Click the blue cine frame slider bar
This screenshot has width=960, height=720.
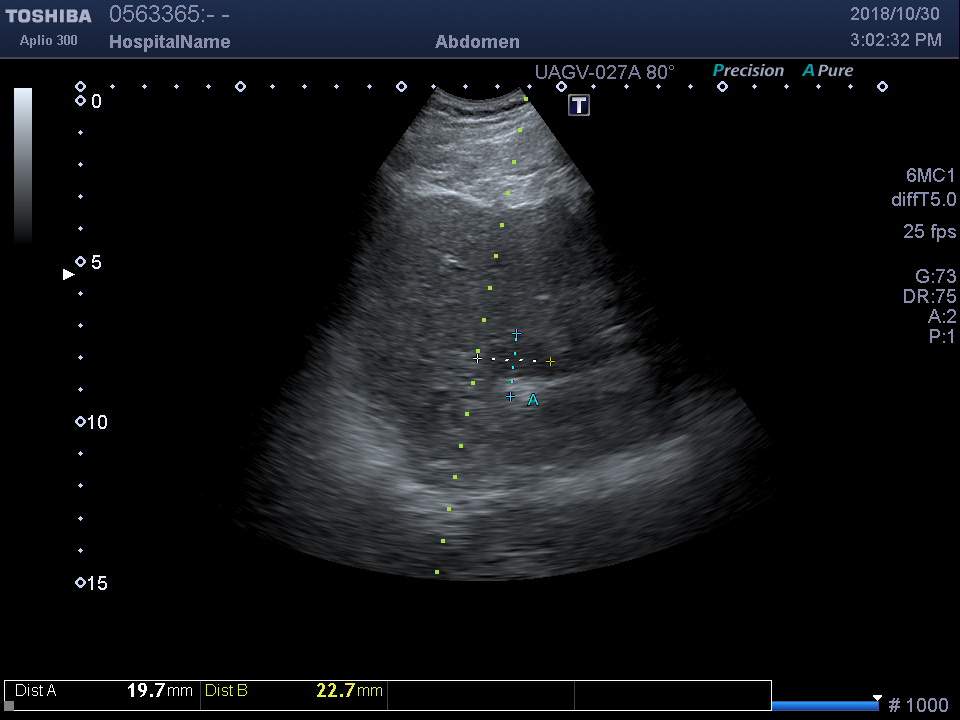(x=824, y=706)
